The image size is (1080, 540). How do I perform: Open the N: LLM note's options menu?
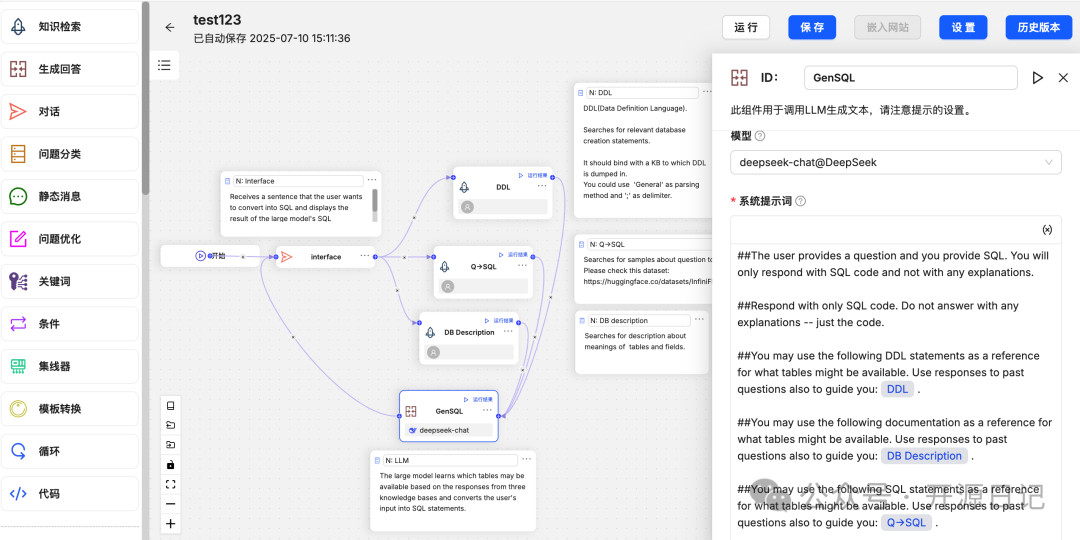pyautogui.click(x=527, y=459)
